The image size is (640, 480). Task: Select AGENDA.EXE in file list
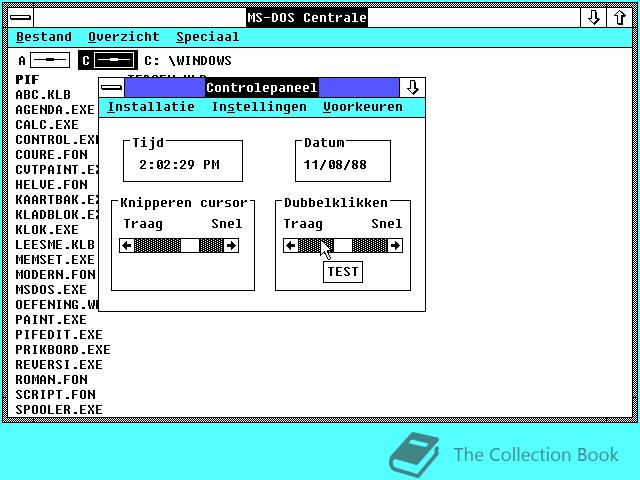pyautogui.click(x=55, y=109)
